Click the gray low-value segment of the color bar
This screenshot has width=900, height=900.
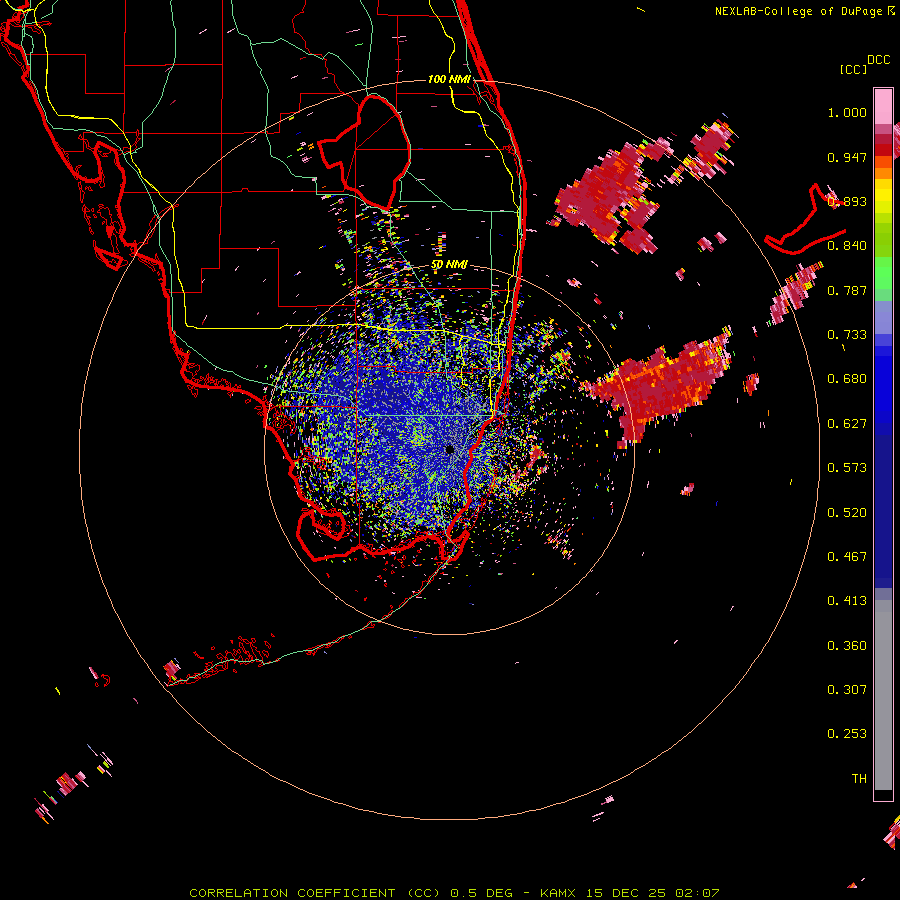(x=883, y=695)
